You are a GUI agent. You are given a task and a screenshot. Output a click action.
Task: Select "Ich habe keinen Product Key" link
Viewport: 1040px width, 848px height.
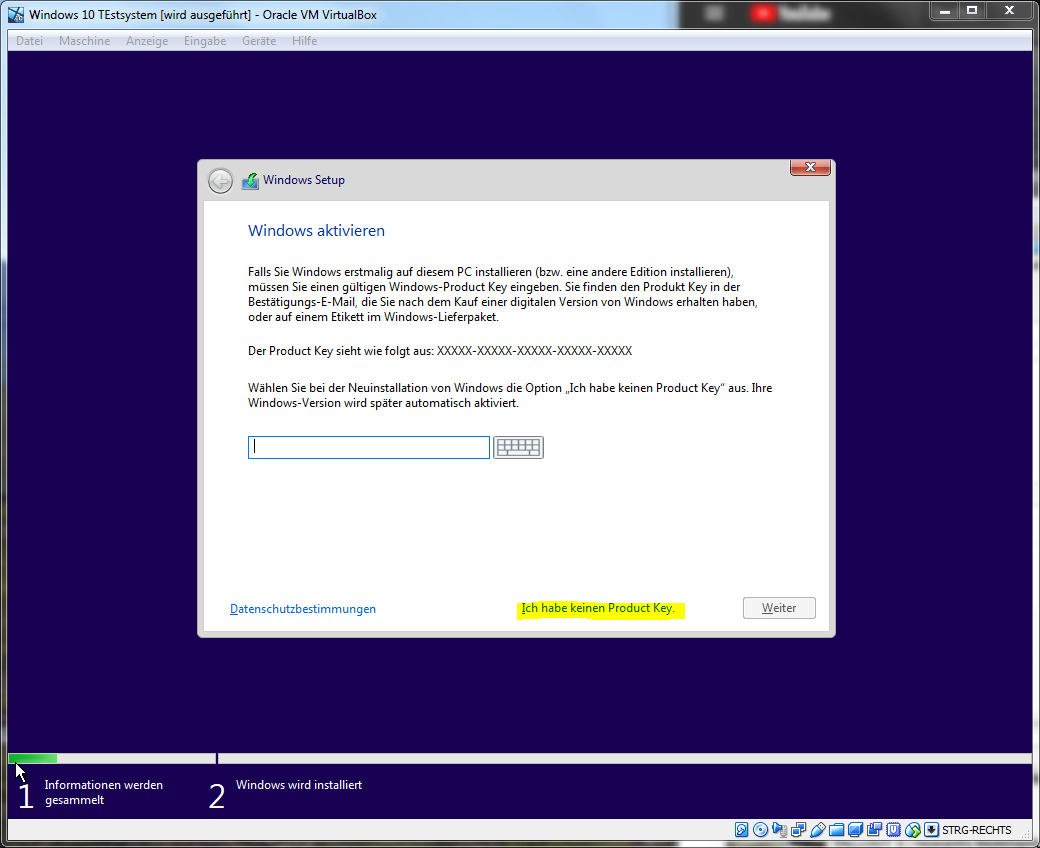tap(598, 609)
